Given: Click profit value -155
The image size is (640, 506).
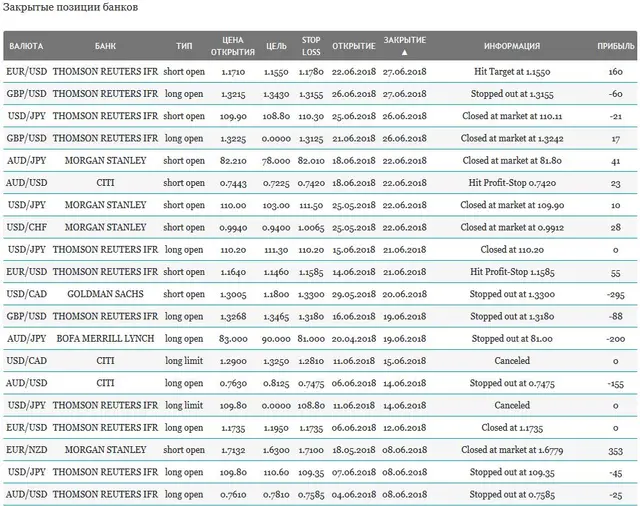Looking at the screenshot, I should pos(616,384).
